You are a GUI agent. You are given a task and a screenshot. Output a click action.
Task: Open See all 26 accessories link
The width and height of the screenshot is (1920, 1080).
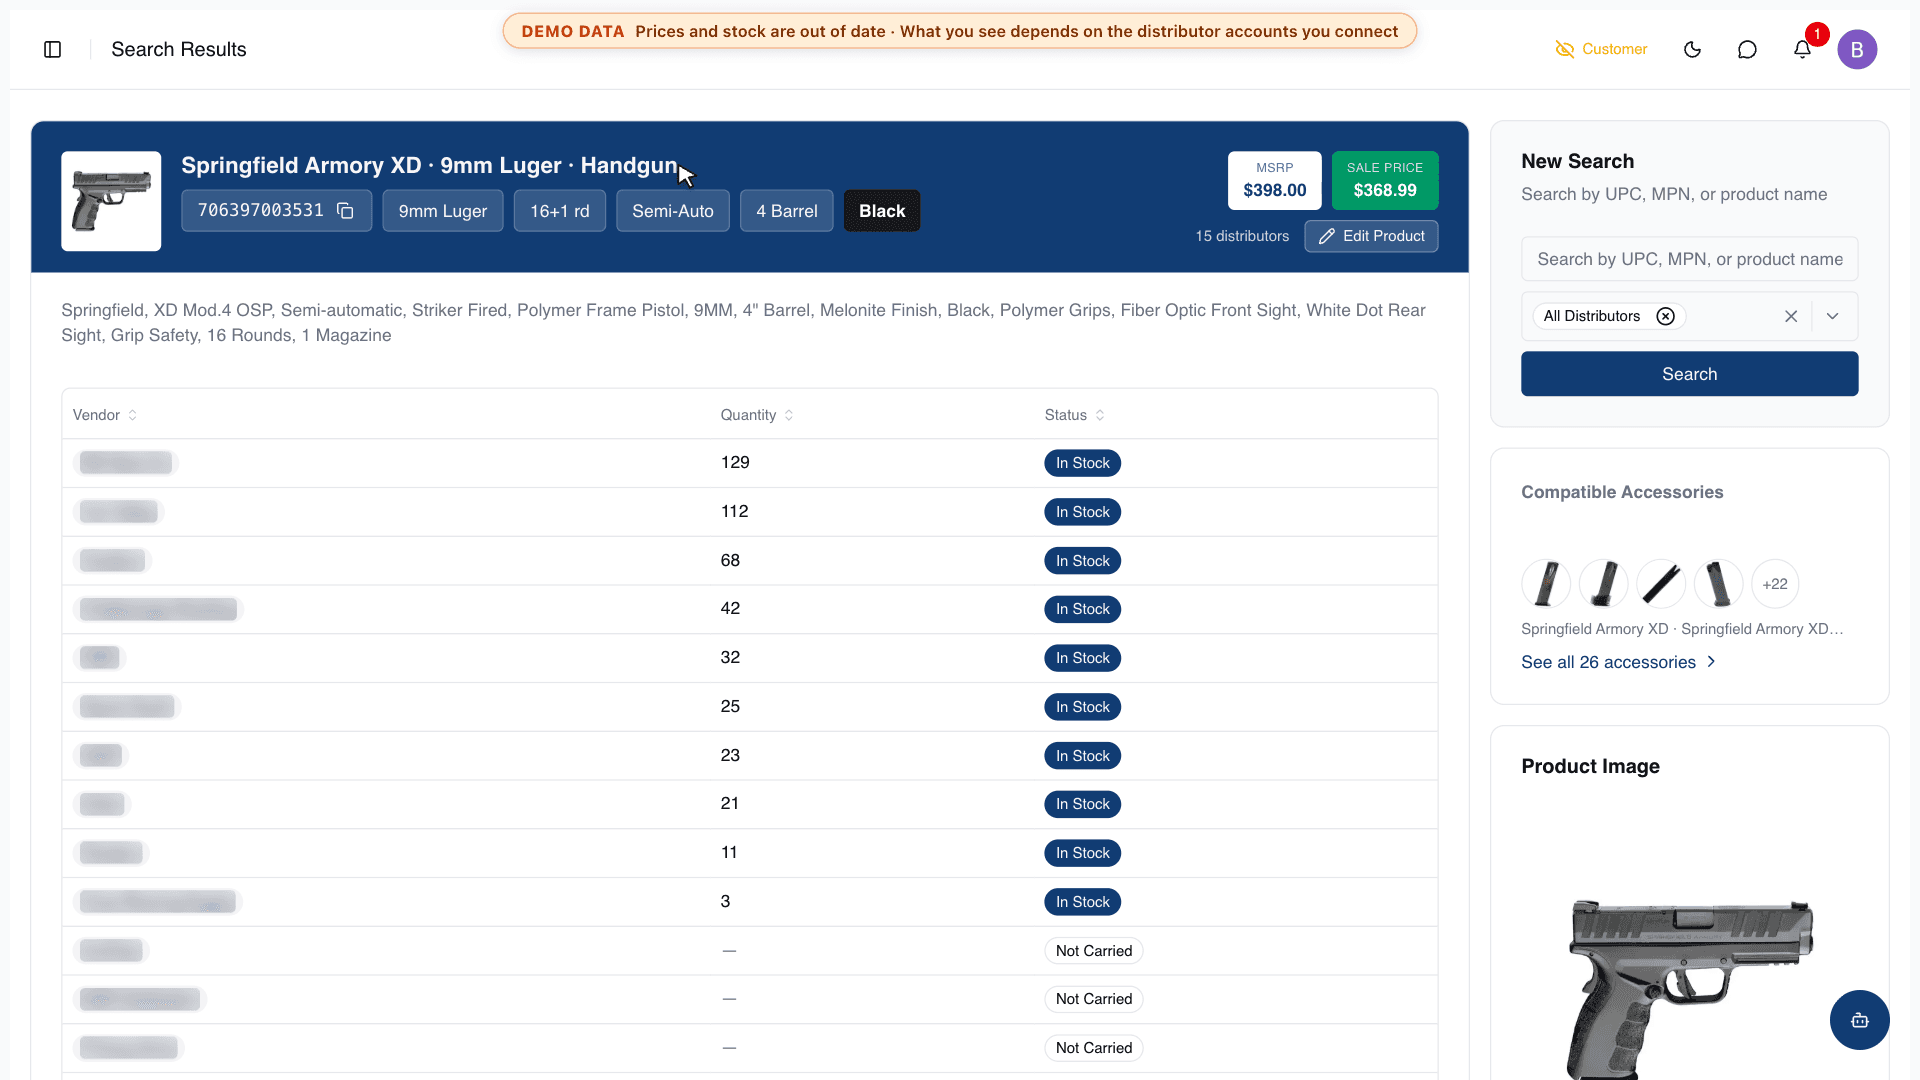pos(1618,662)
